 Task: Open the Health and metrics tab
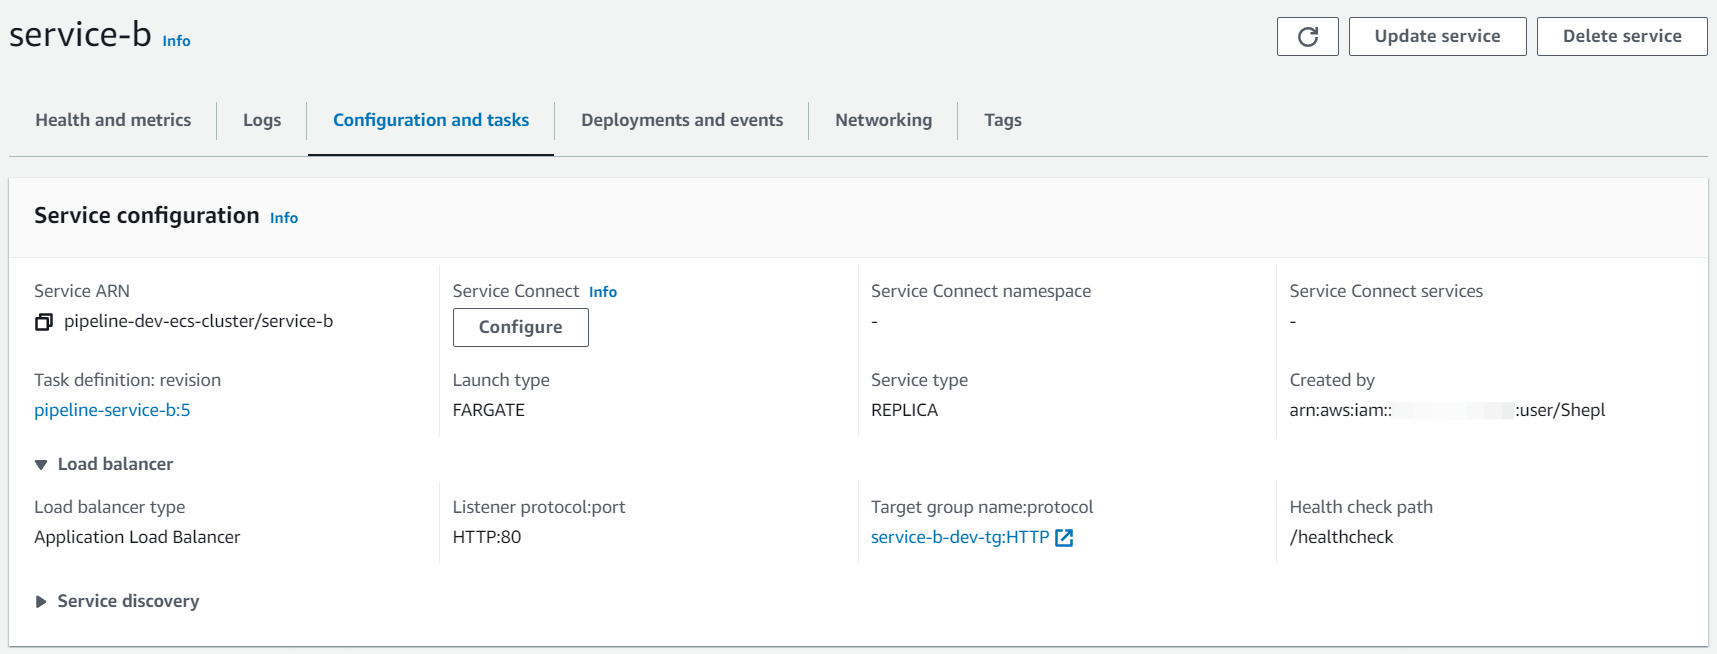113,120
